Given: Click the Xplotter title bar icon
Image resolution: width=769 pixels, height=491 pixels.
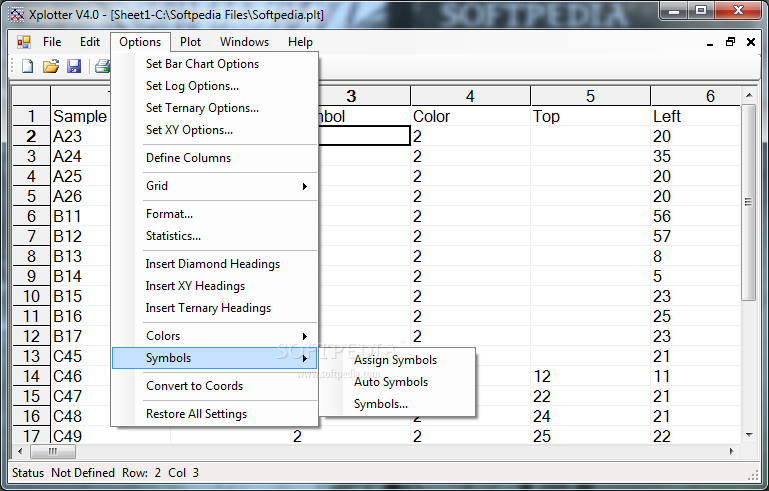Looking at the screenshot, I should click(17, 15).
